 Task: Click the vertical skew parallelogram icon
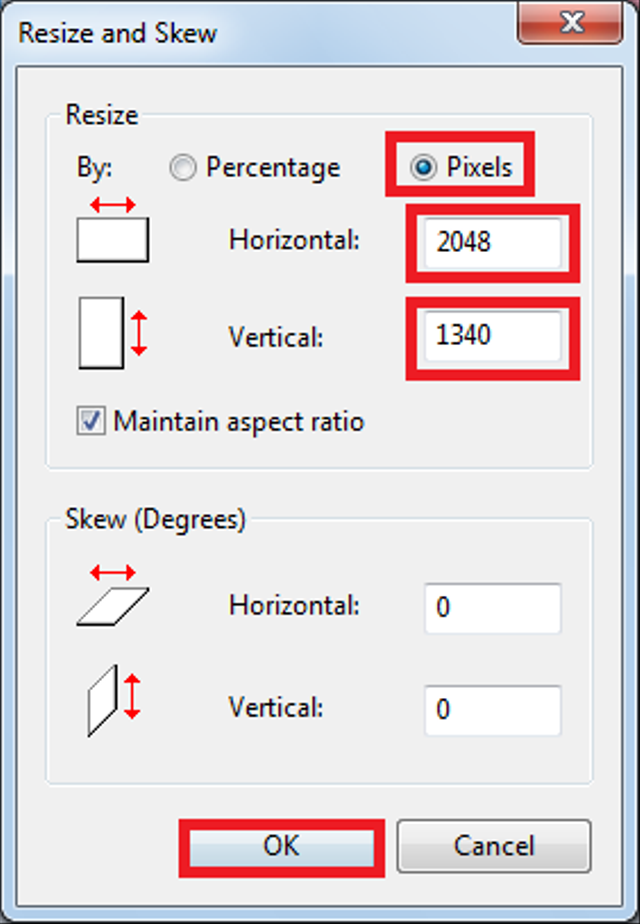pyautogui.click(x=113, y=698)
